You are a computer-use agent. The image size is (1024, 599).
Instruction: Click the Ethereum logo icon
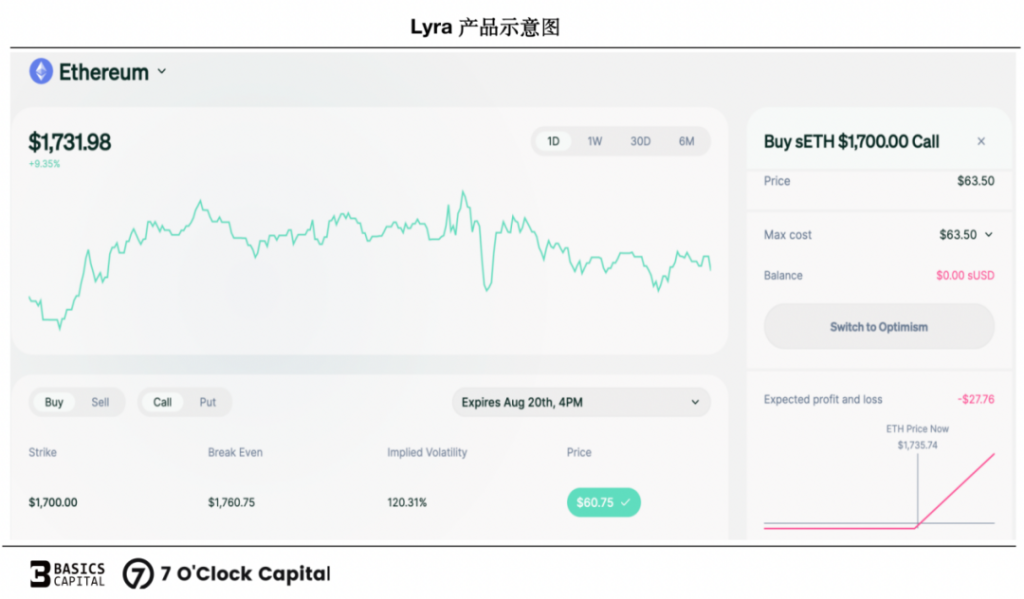pos(41,71)
